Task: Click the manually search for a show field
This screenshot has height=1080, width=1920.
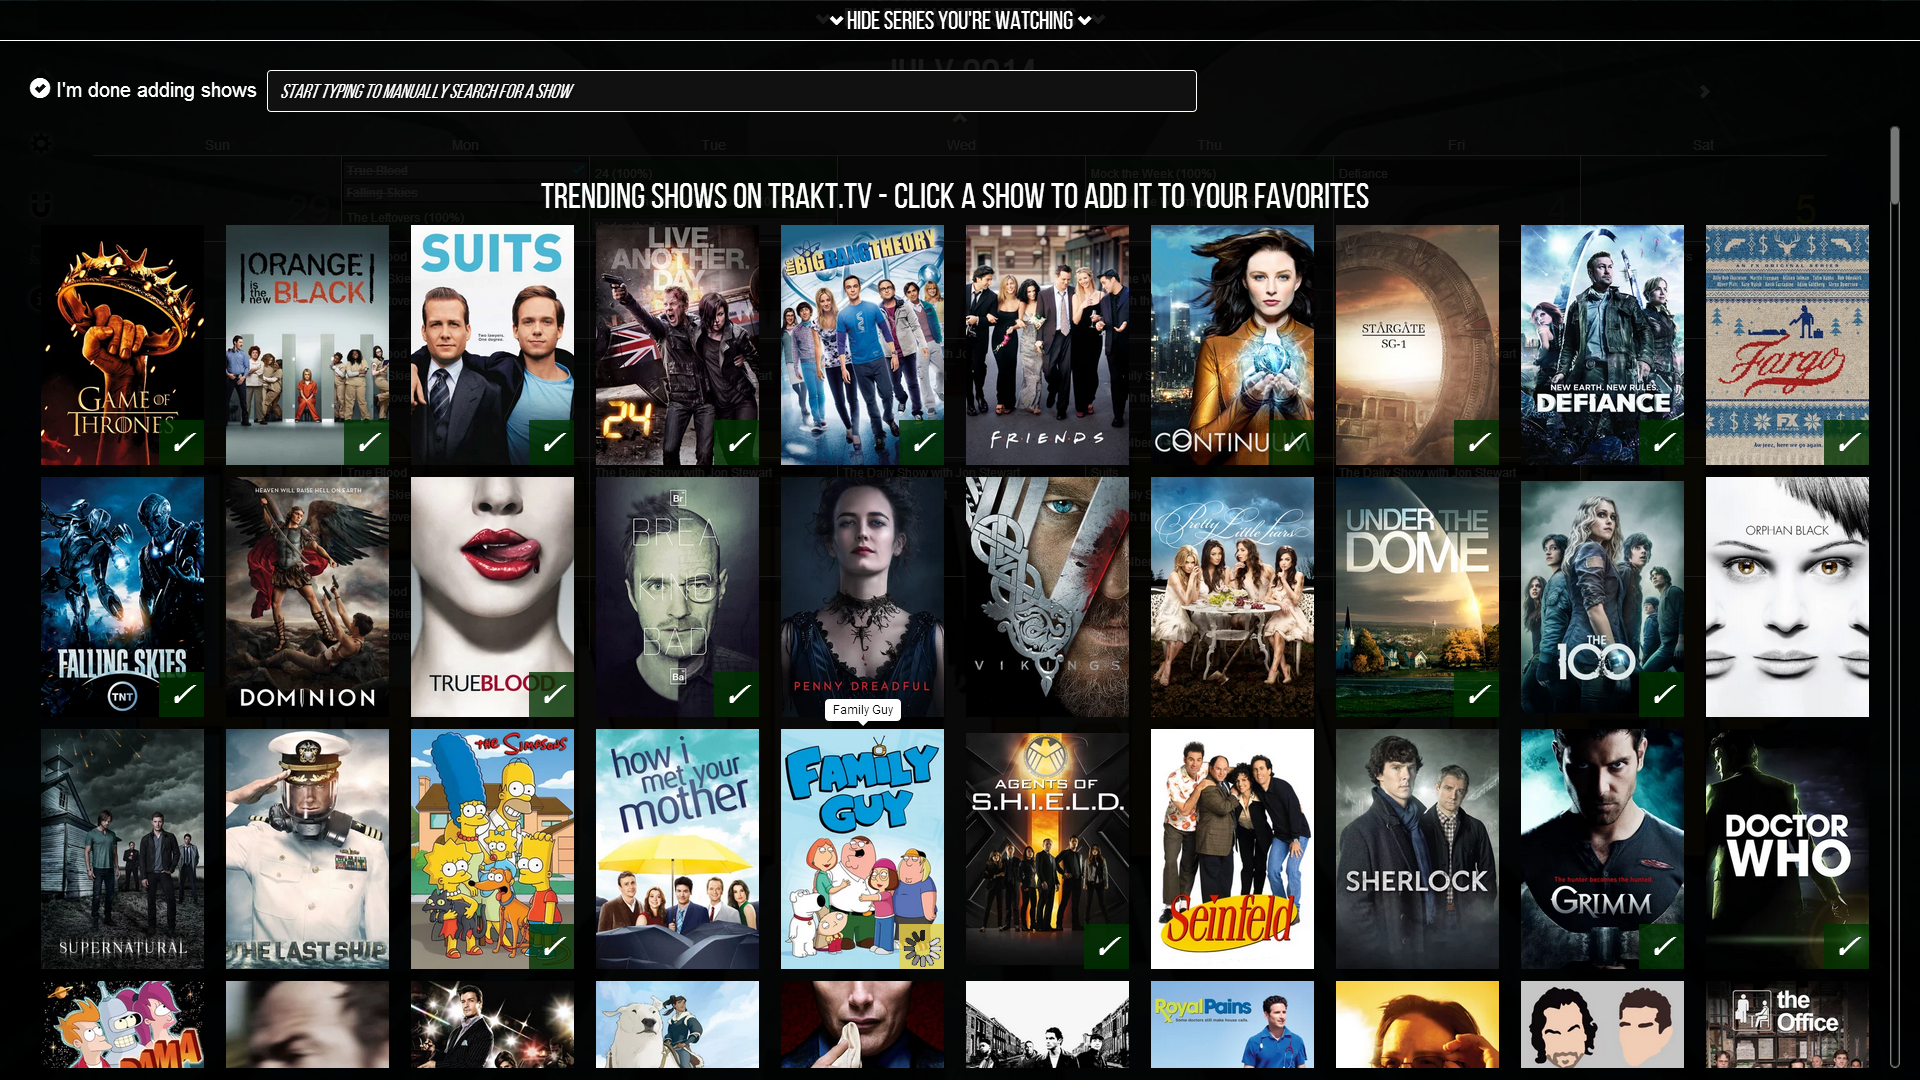Action: (732, 91)
